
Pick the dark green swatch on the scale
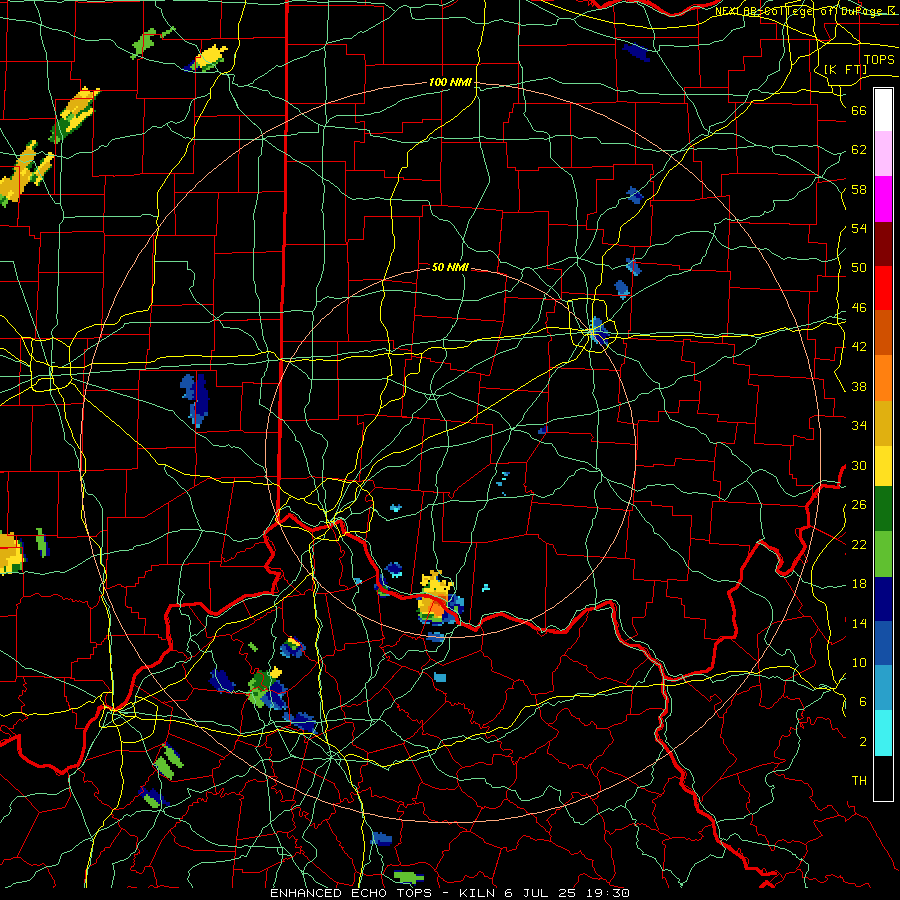(883, 509)
